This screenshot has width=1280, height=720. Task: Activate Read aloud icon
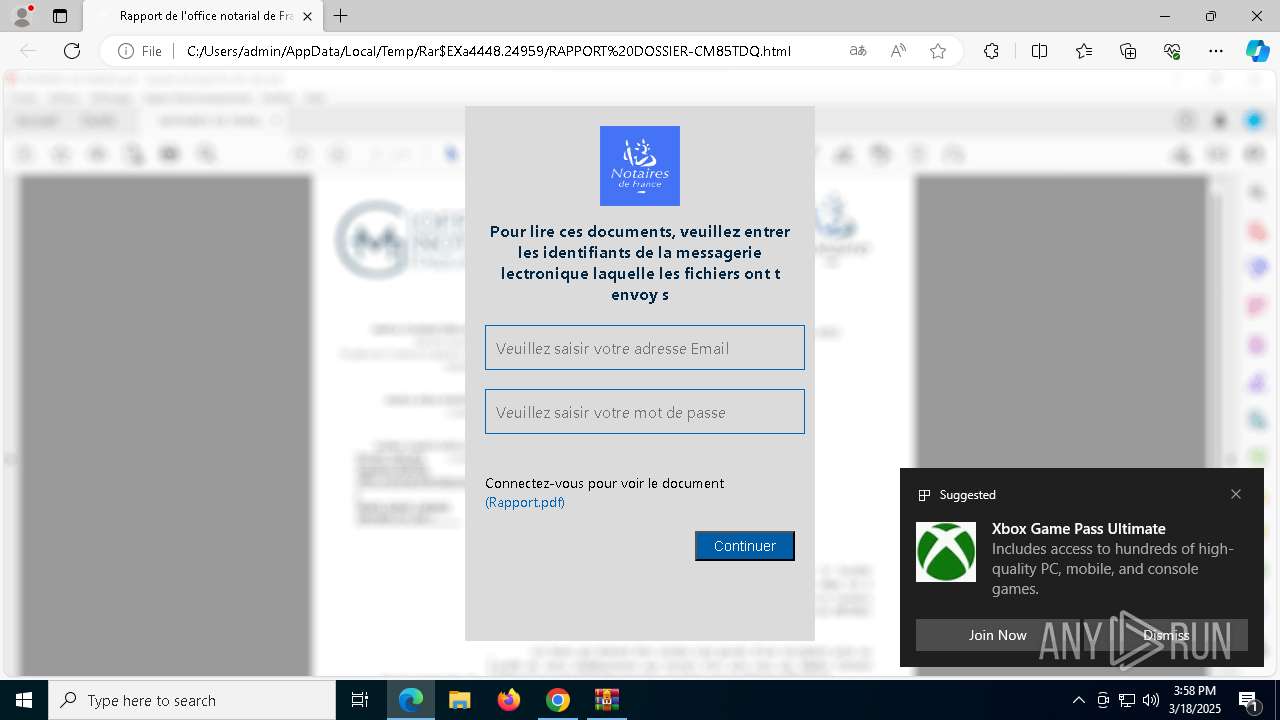[x=898, y=51]
